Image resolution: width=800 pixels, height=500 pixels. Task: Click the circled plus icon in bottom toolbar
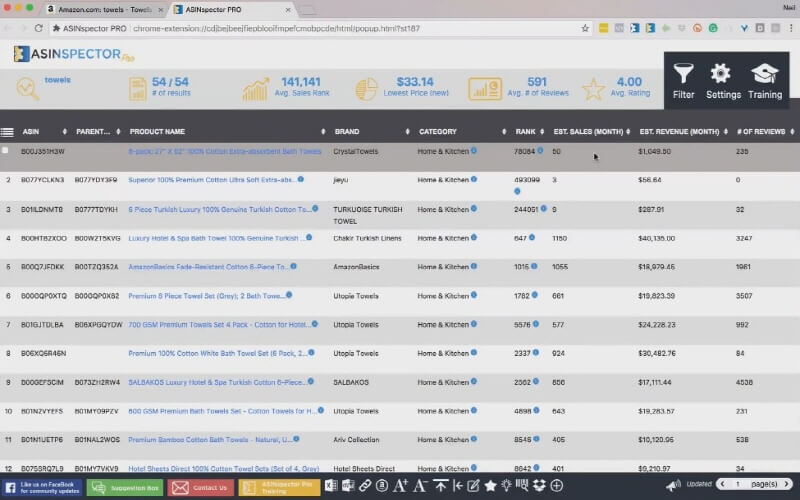pos(557,485)
